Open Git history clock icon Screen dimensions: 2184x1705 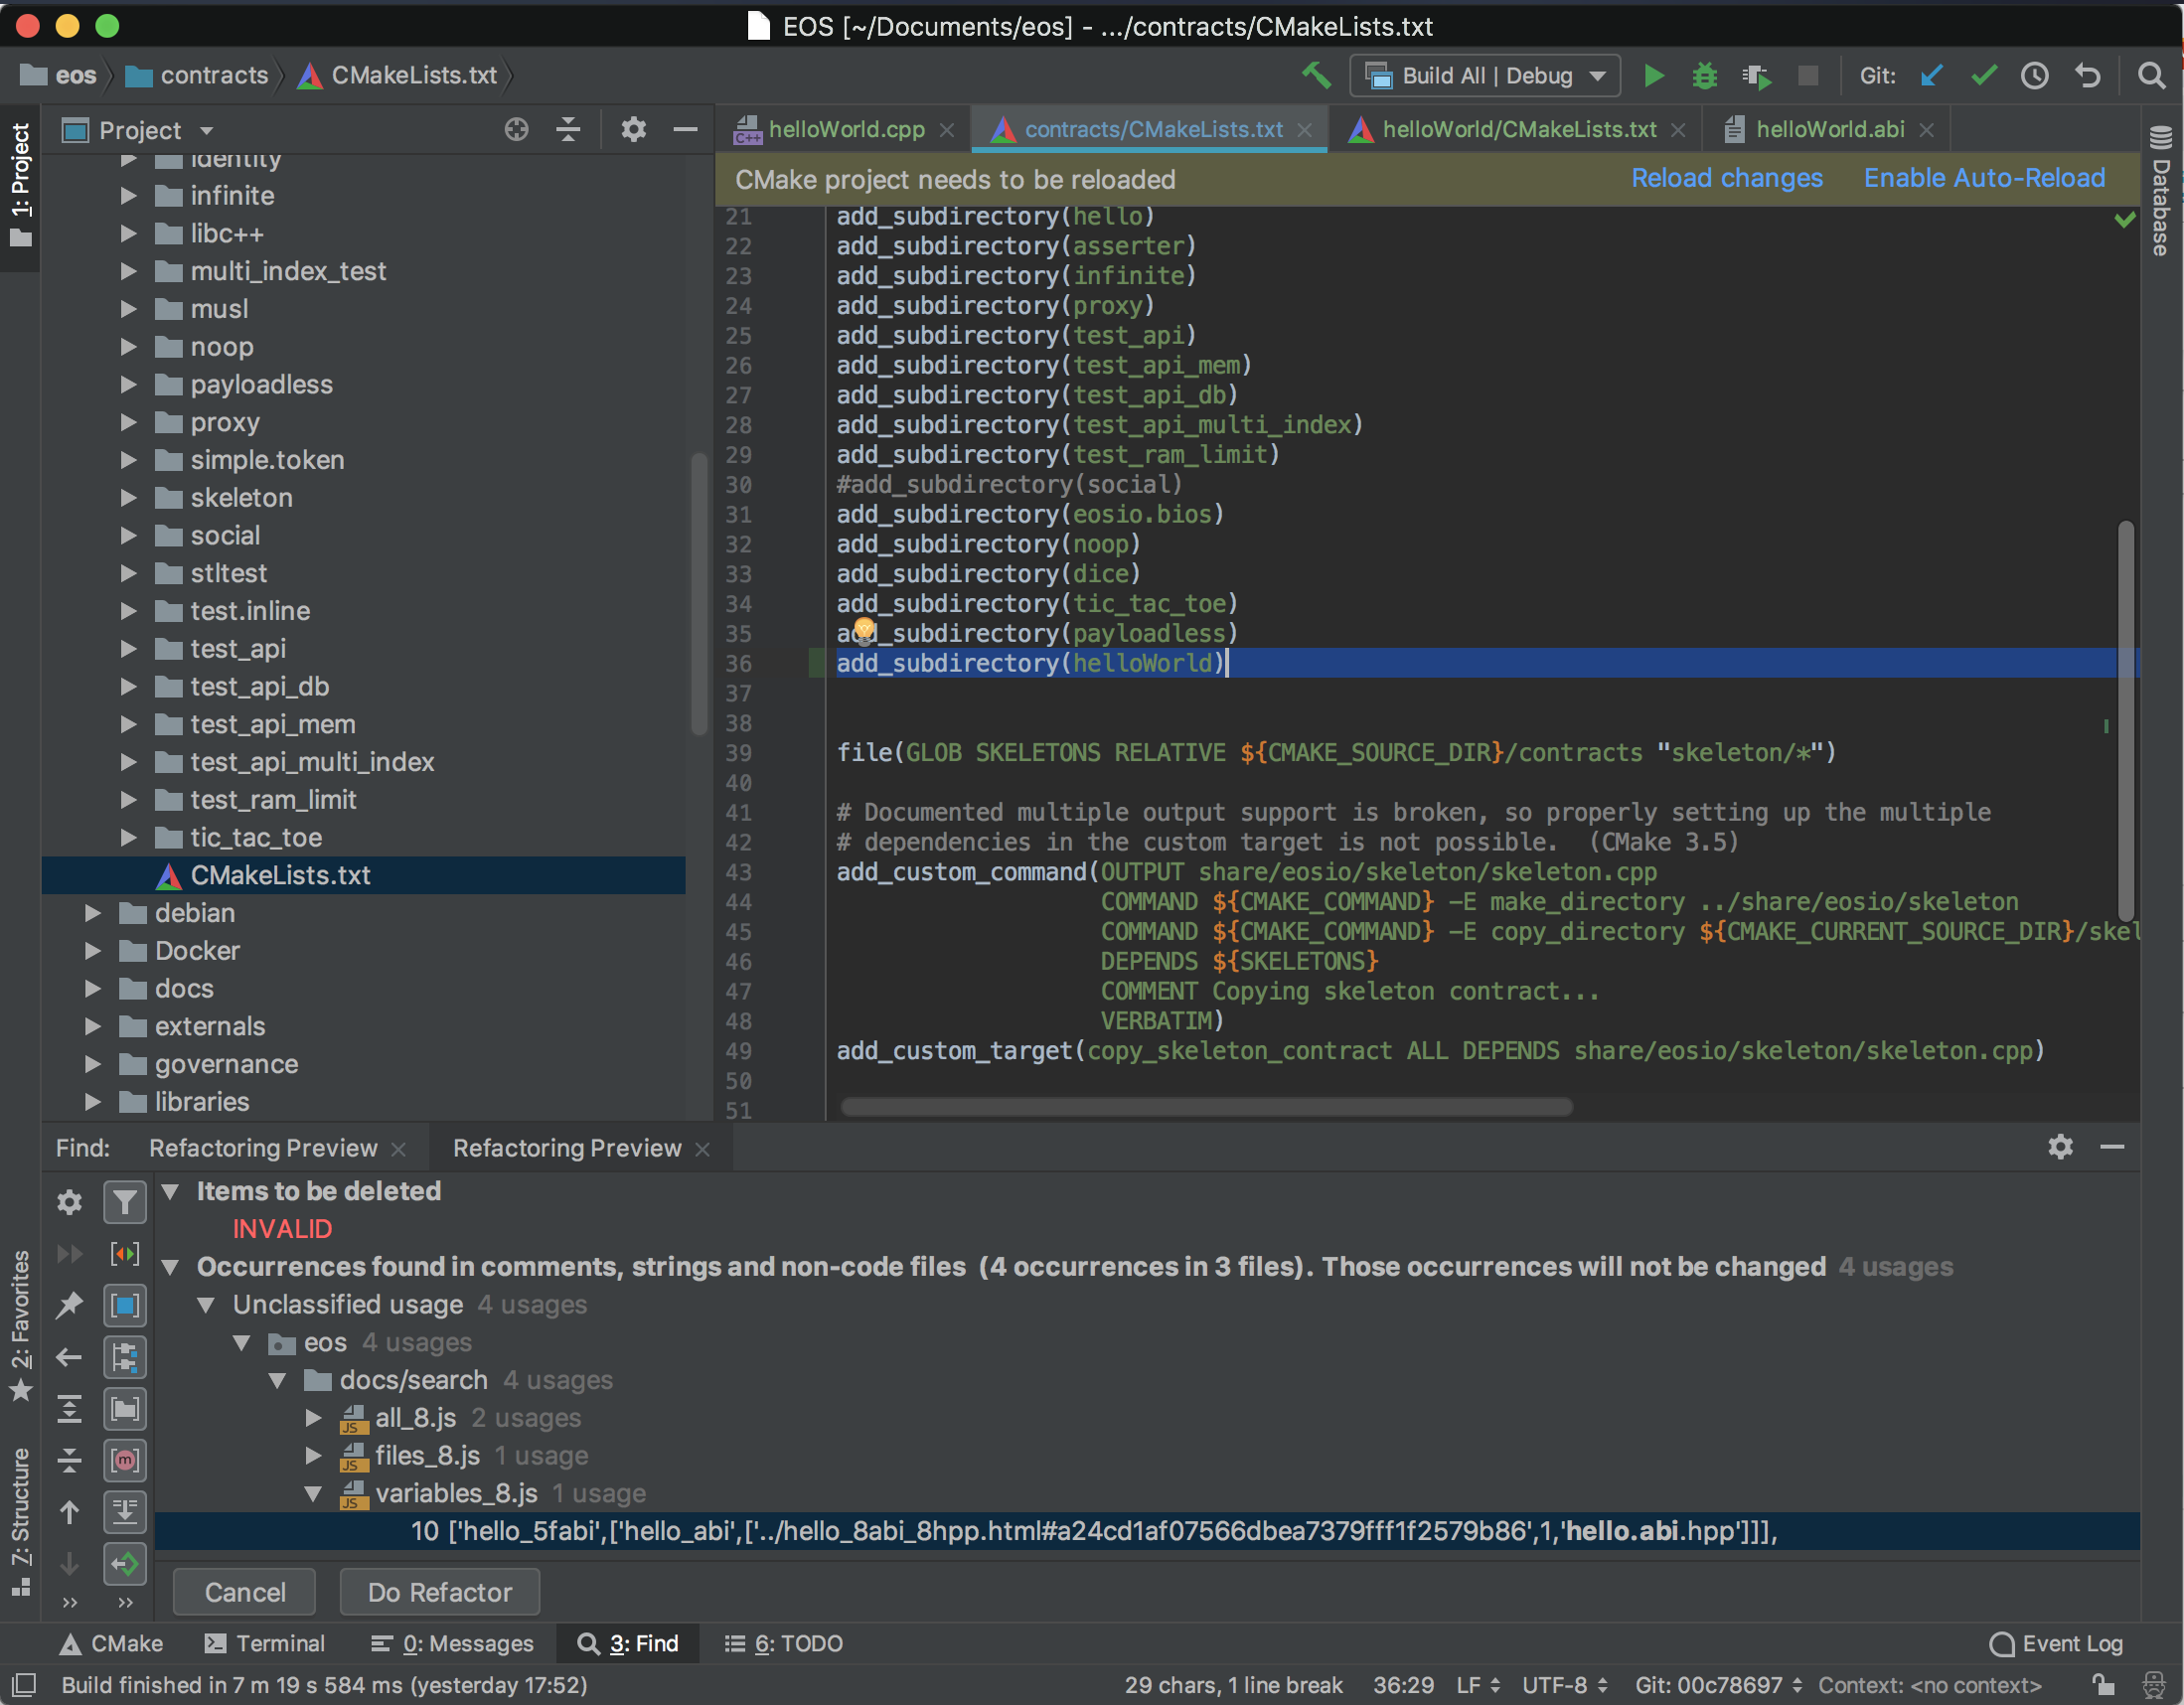tap(2034, 76)
